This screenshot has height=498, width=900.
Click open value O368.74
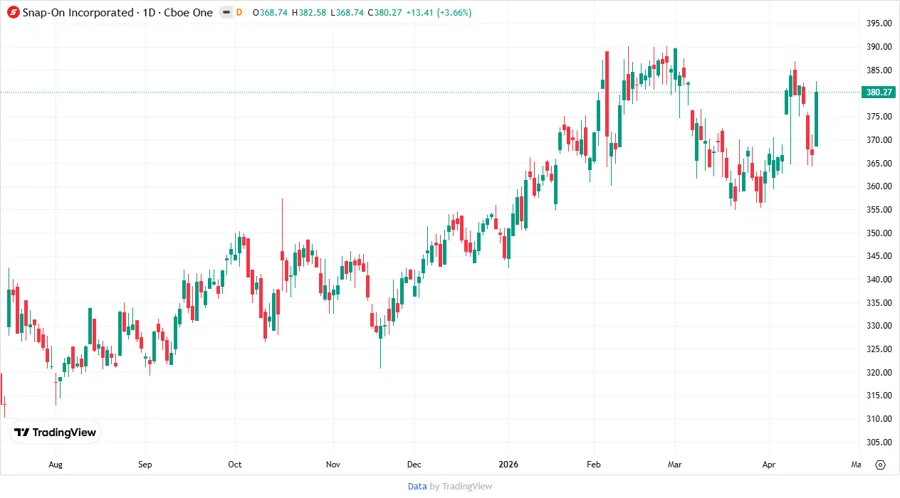point(270,12)
